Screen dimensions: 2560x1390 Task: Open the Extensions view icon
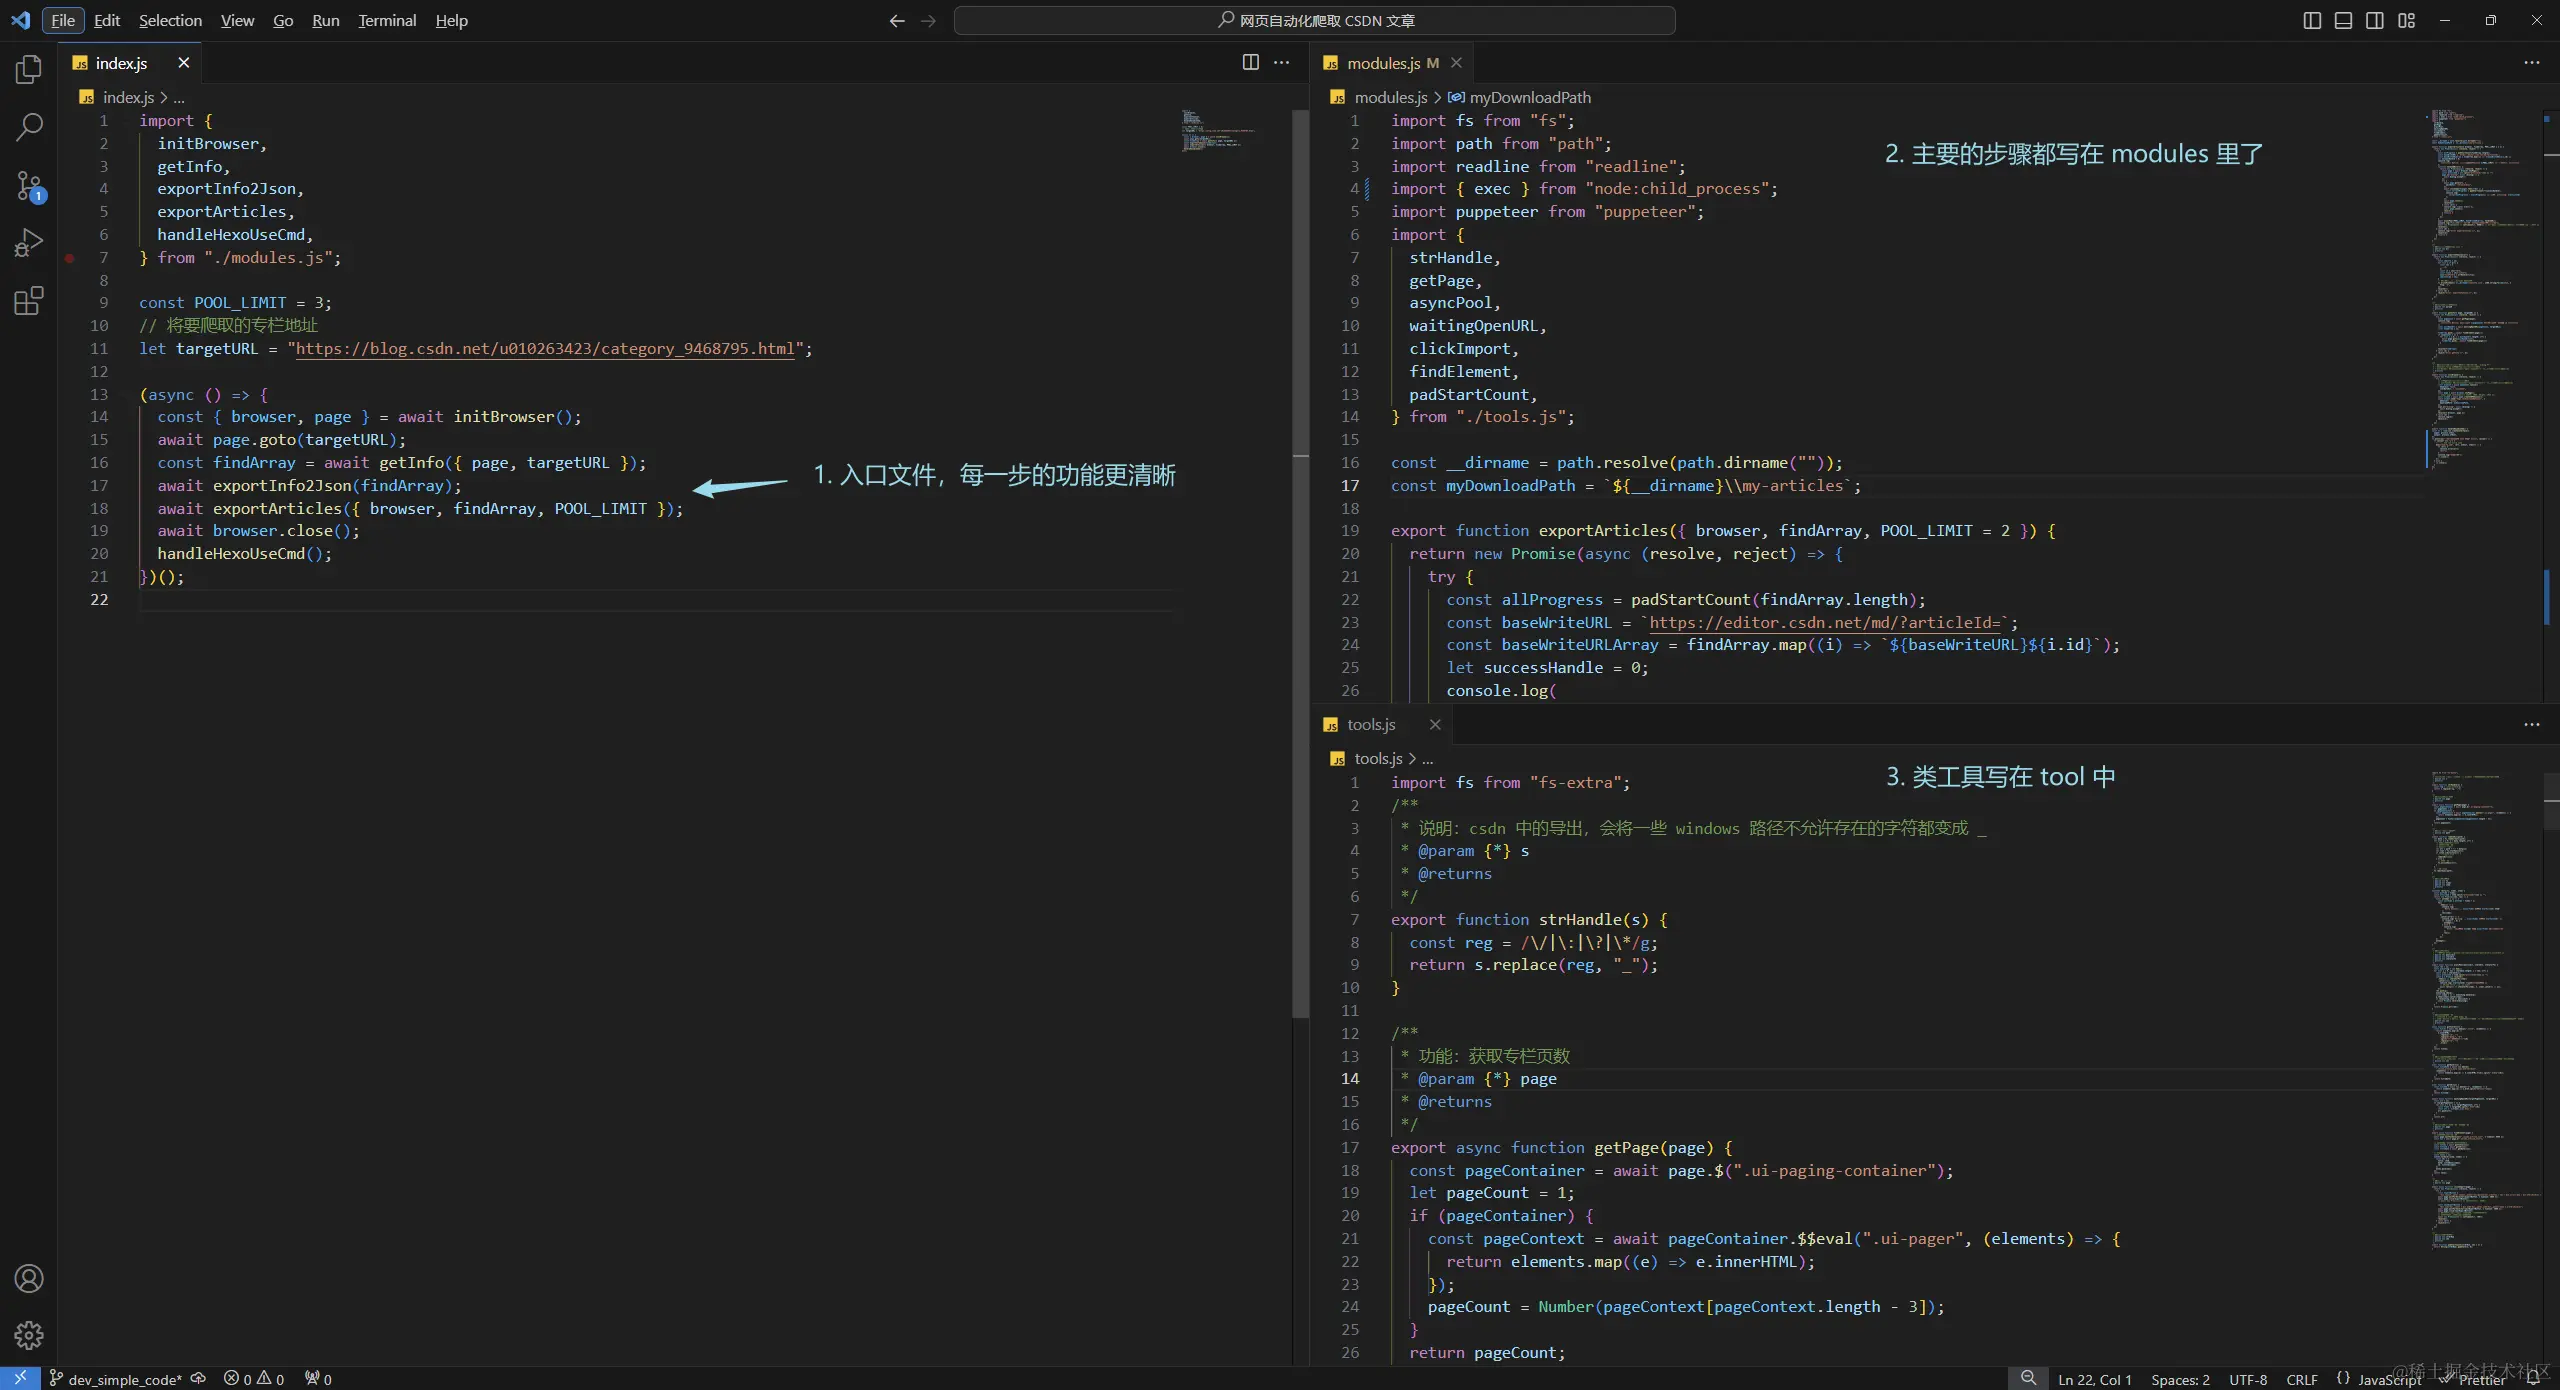pos(29,301)
